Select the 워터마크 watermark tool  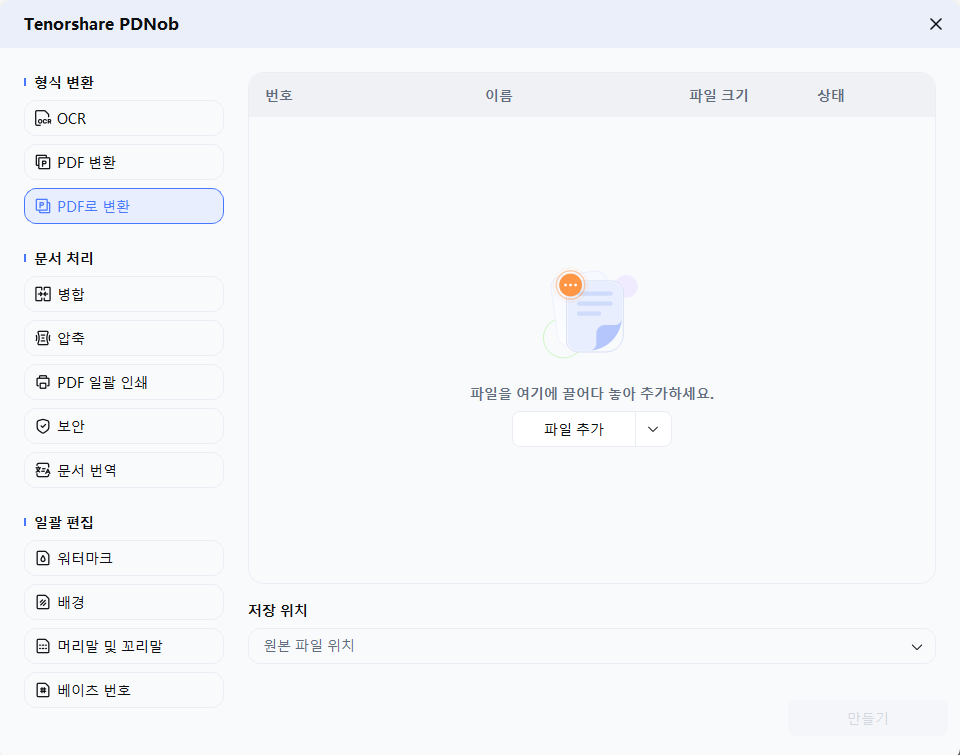coord(124,558)
